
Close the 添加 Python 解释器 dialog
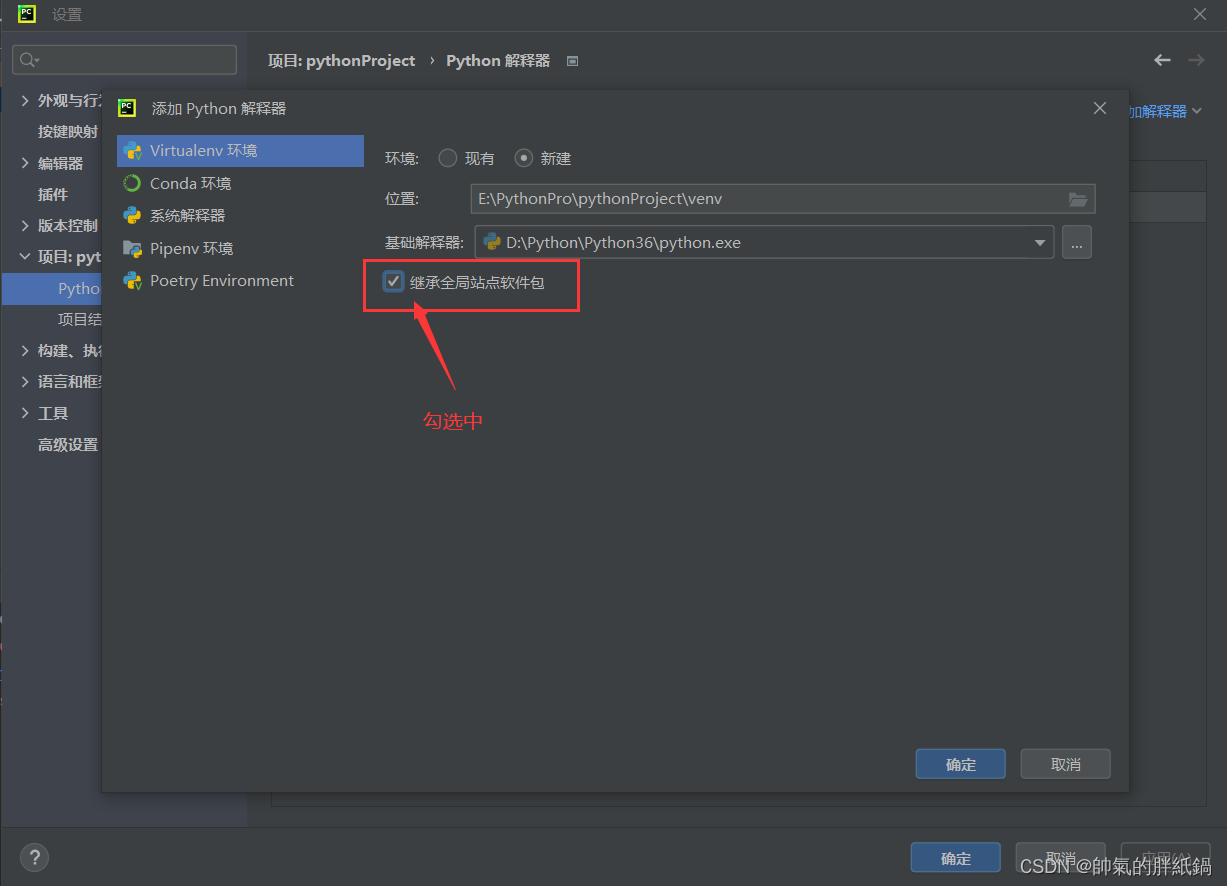(1100, 108)
